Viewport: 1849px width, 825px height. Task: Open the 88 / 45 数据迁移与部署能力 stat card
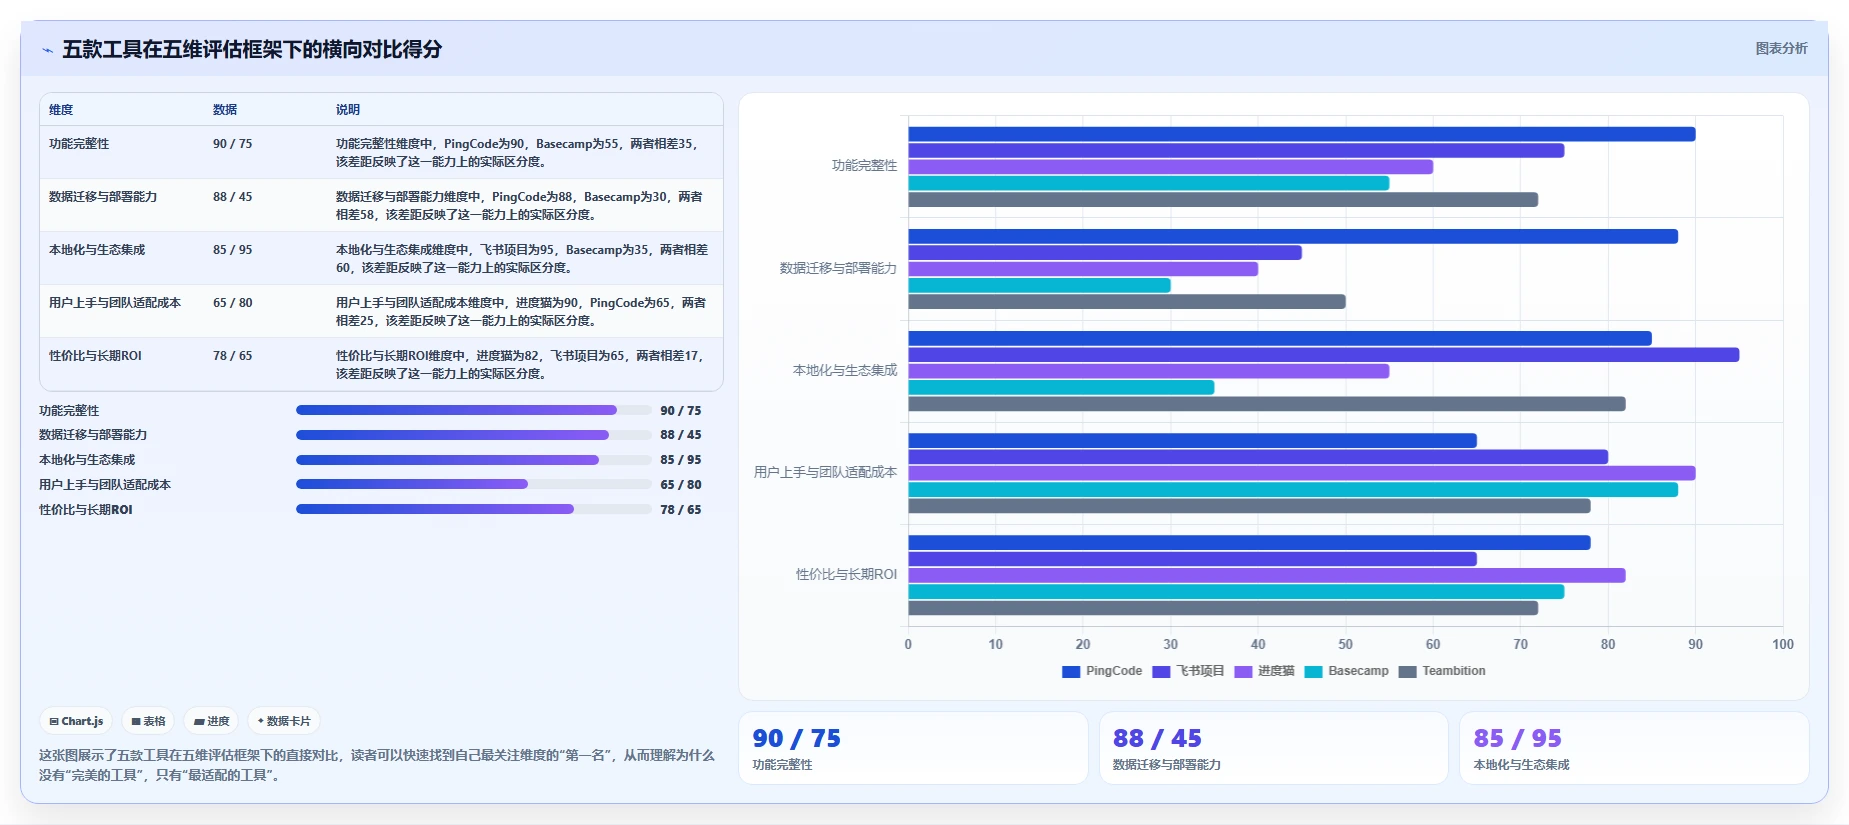(1273, 748)
